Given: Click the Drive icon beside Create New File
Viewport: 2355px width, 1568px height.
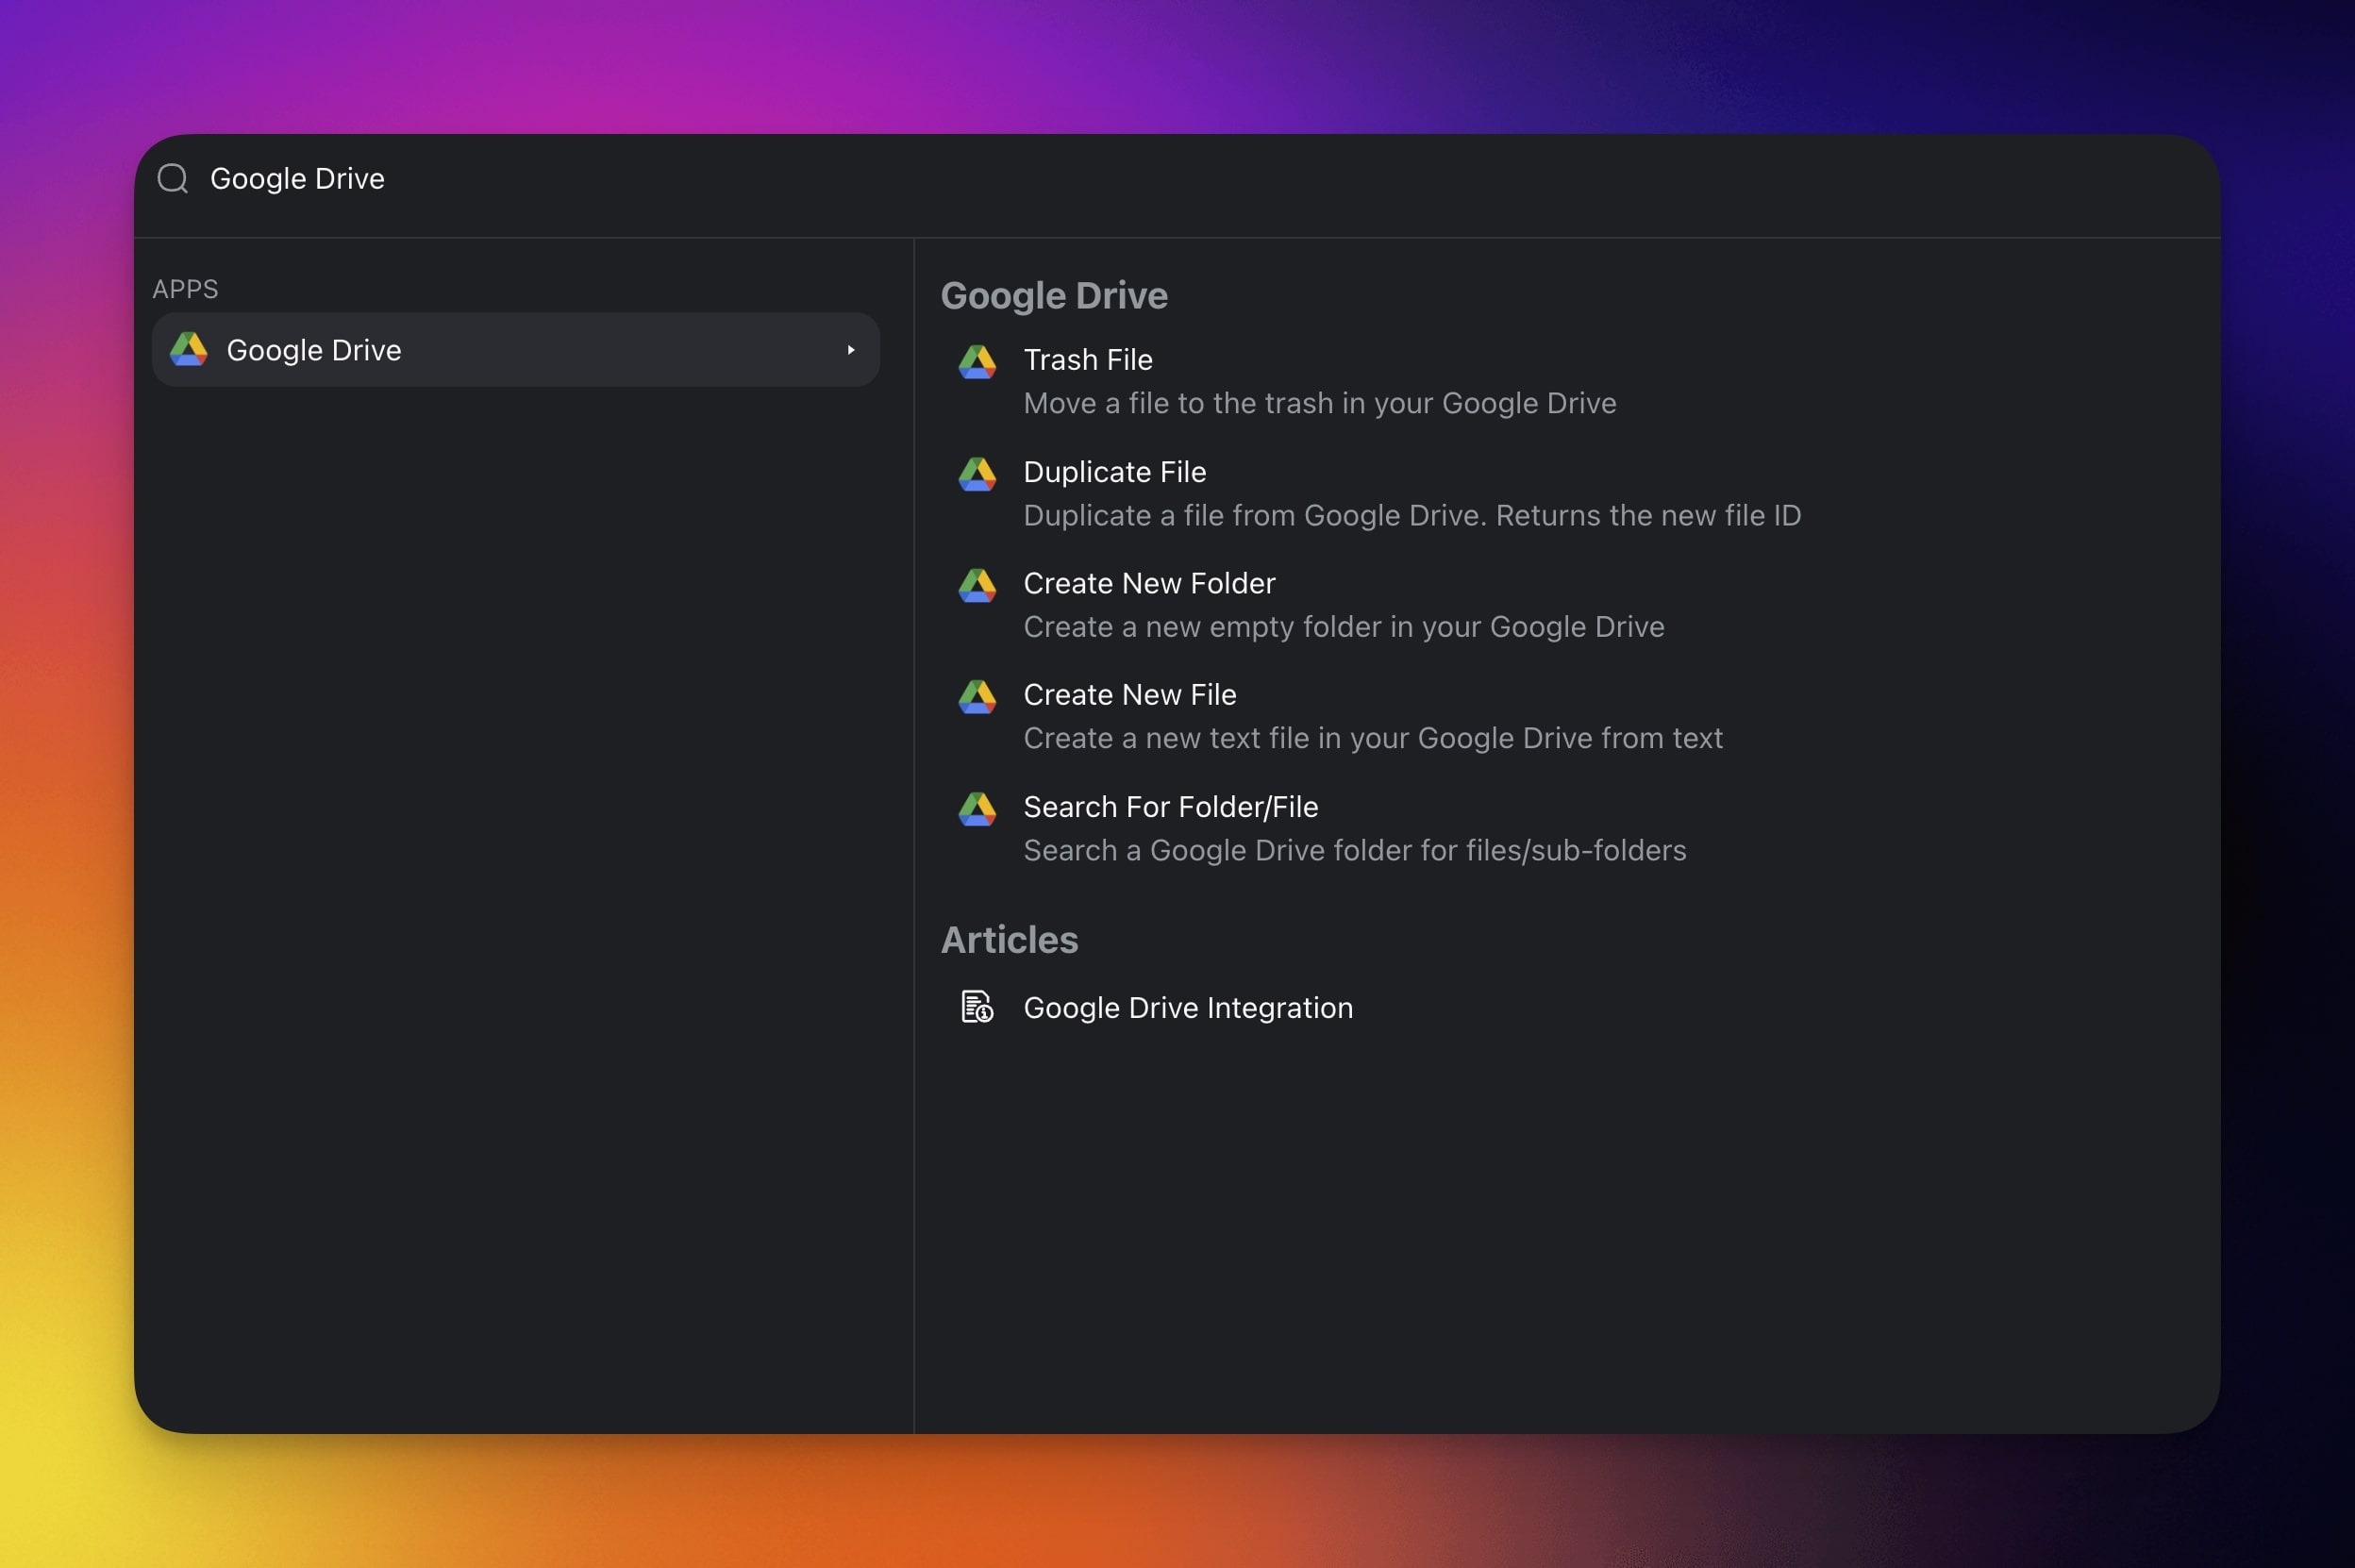Looking at the screenshot, I should [x=977, y=696].
